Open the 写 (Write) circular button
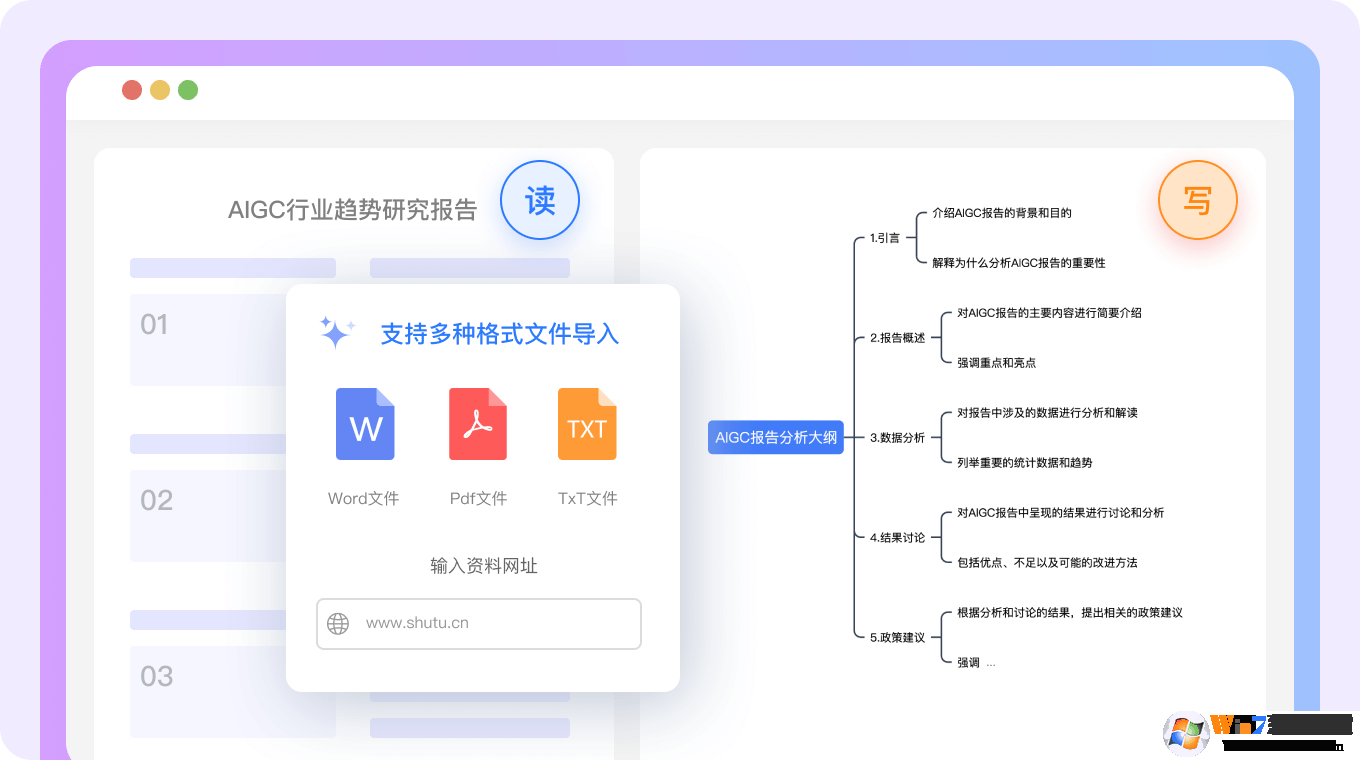This screenshot has width=1360, height=760. [1197, 200]
